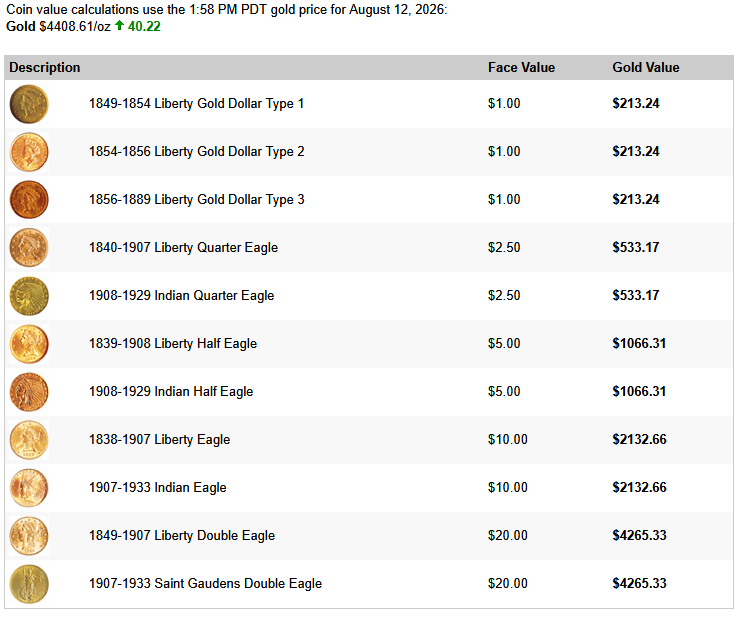The height and width of the screenshot is (620, 742).
Task: Select the Liberty Quarter Eagle coin thumbnail
Action: coord(29,248)
